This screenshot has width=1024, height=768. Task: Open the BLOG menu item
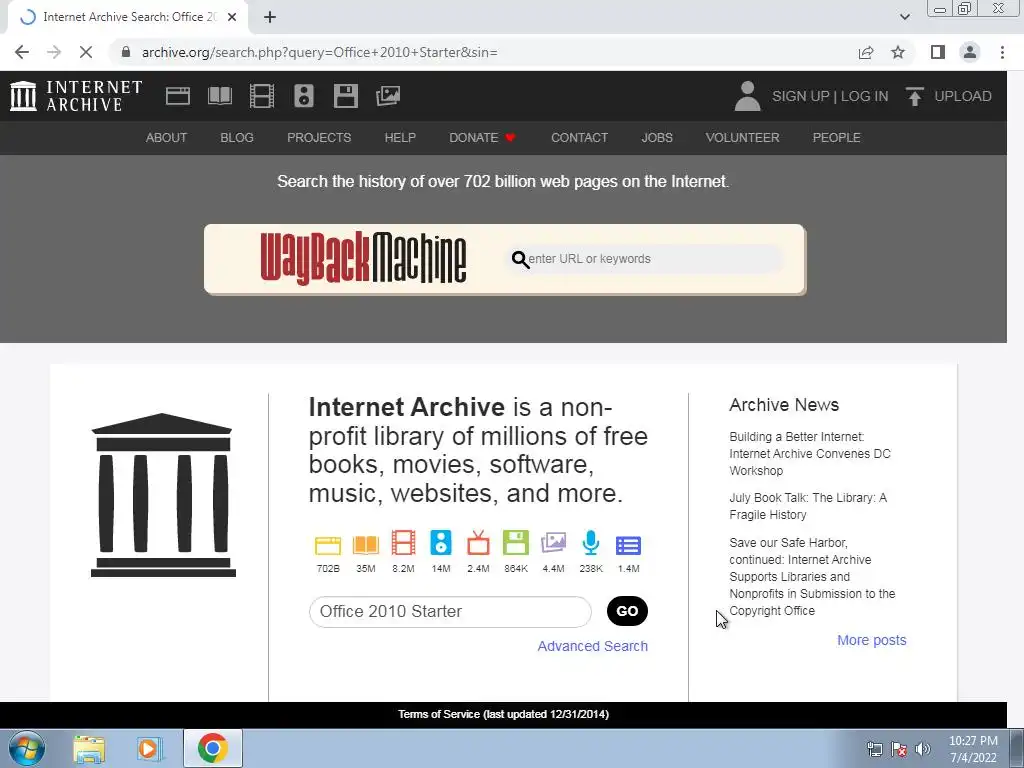click(237, 138)
